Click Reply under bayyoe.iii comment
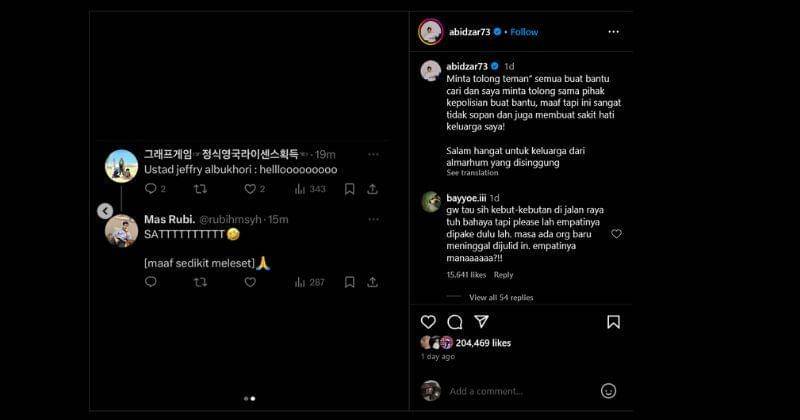 (503, 275)
